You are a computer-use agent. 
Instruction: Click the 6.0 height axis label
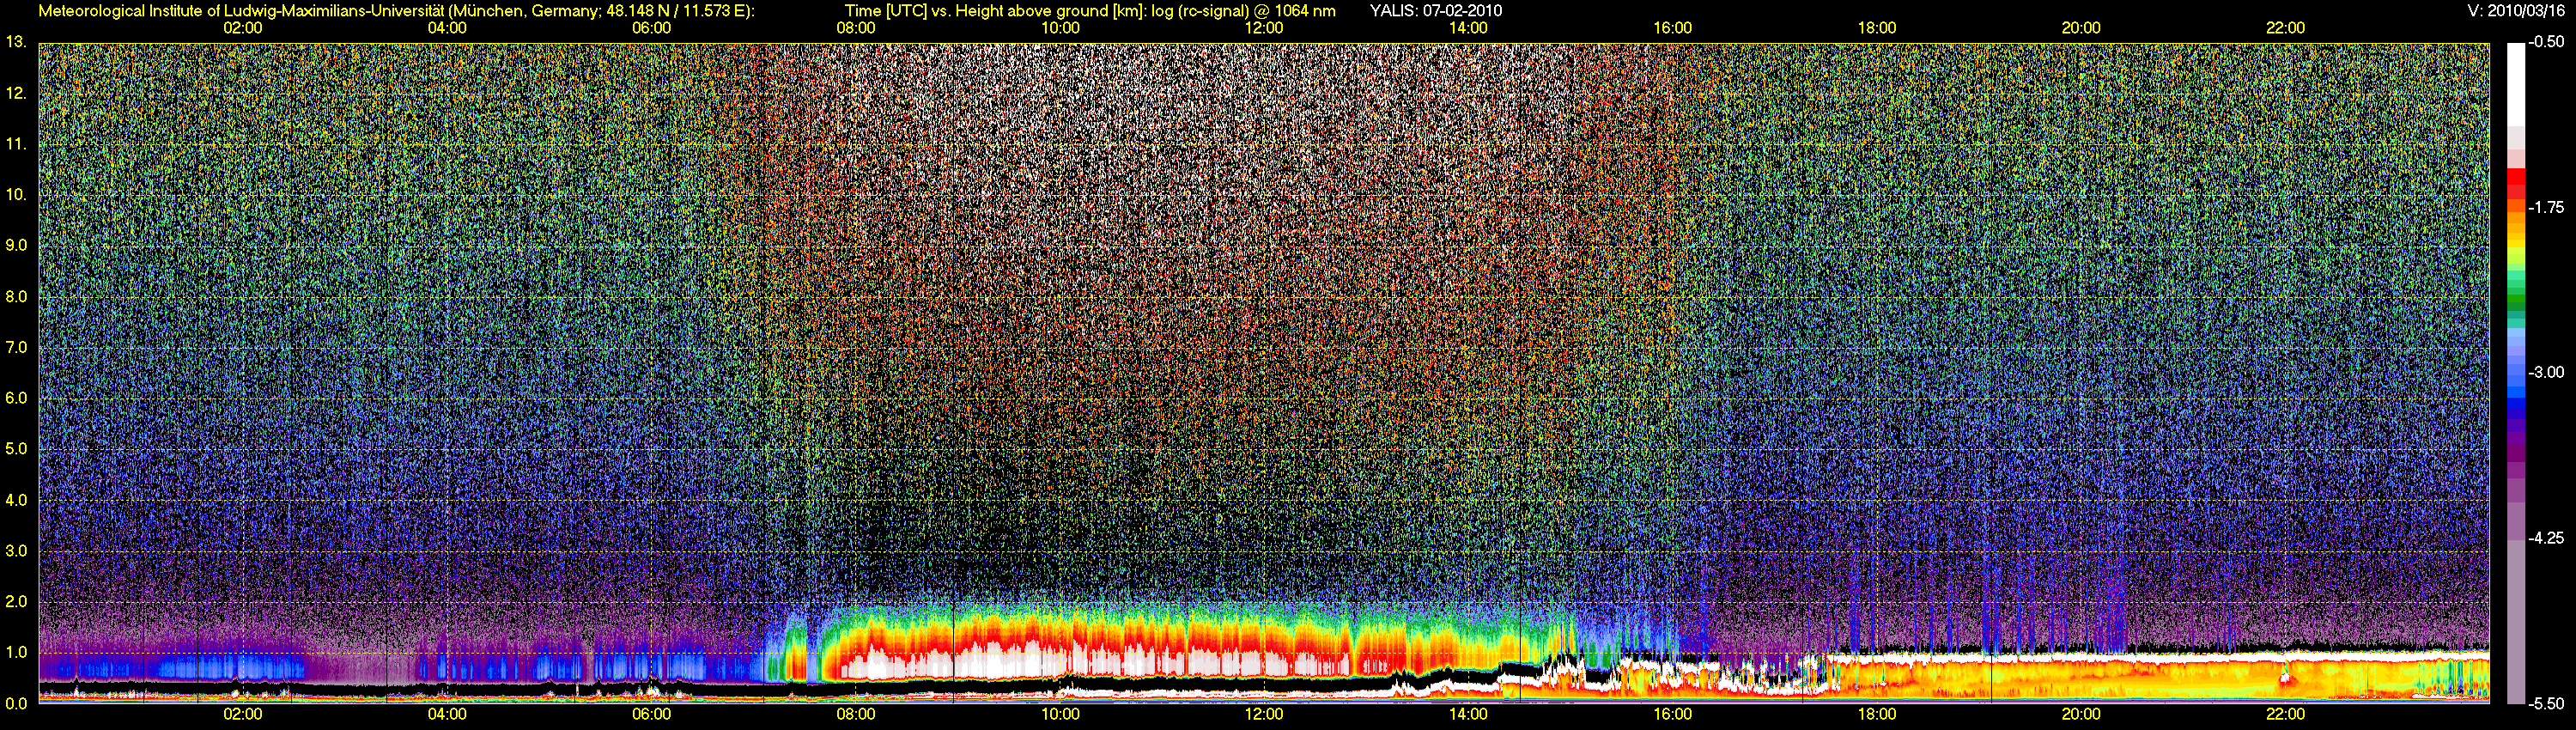(16, 398)
